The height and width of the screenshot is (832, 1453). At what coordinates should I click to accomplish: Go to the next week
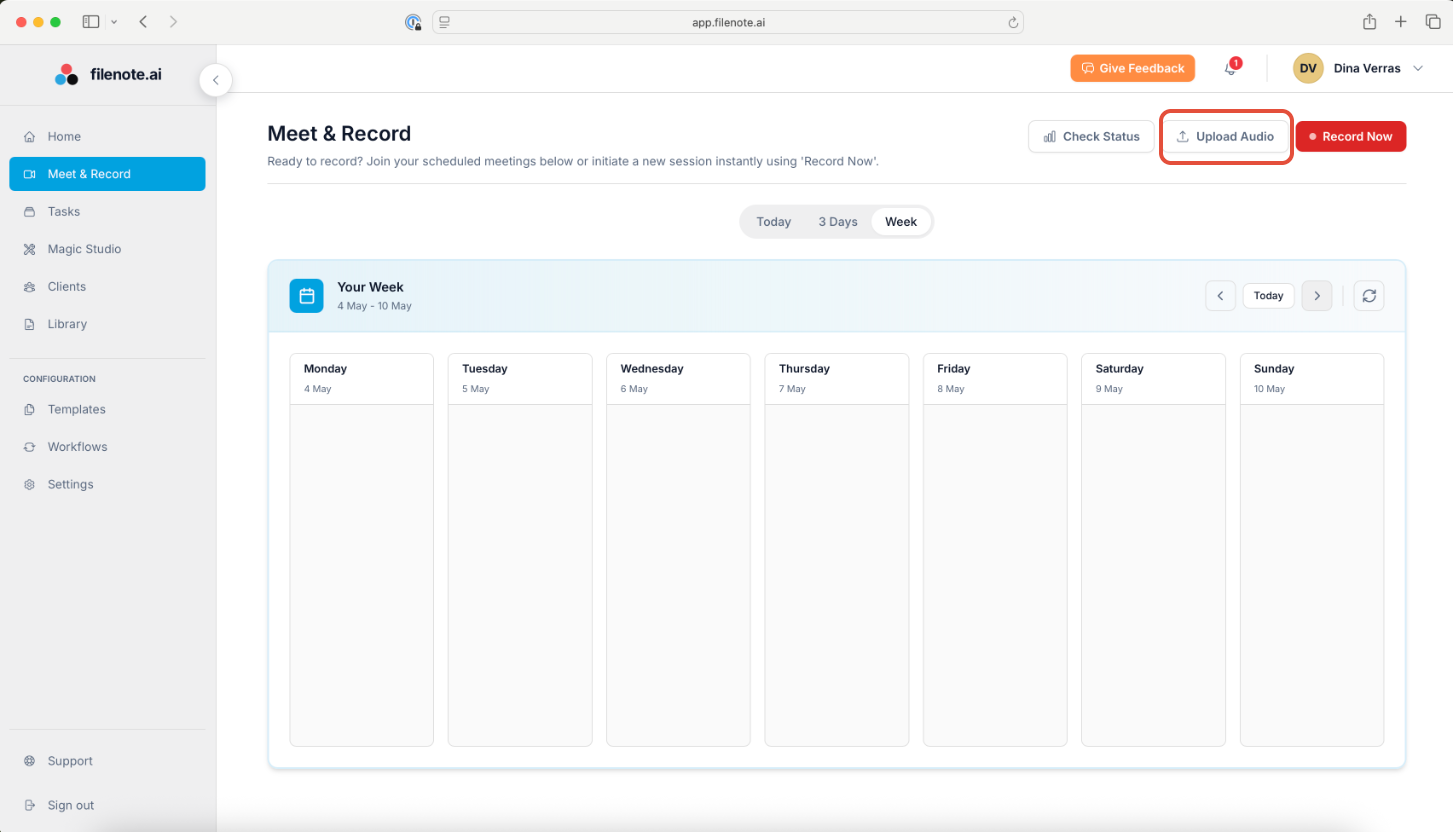click(1316, 296)
